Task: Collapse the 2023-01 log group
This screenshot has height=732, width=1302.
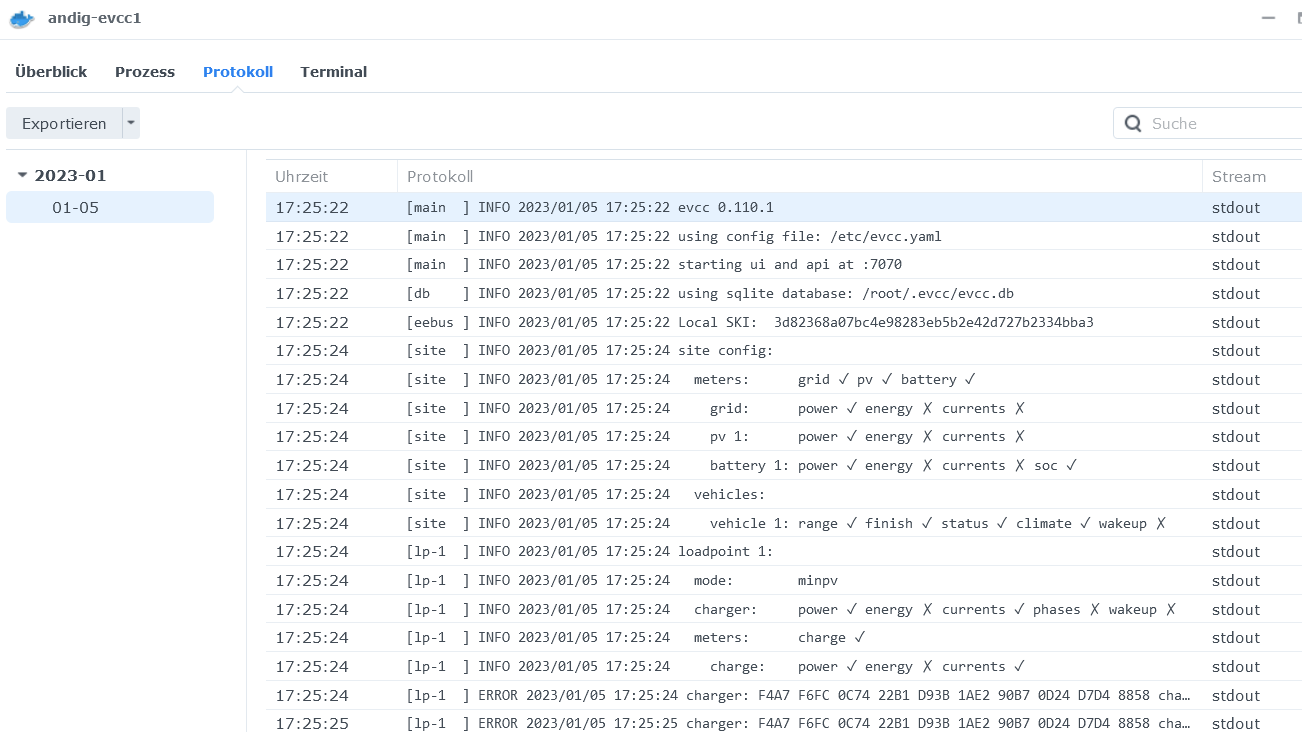Action: point(22,174)
